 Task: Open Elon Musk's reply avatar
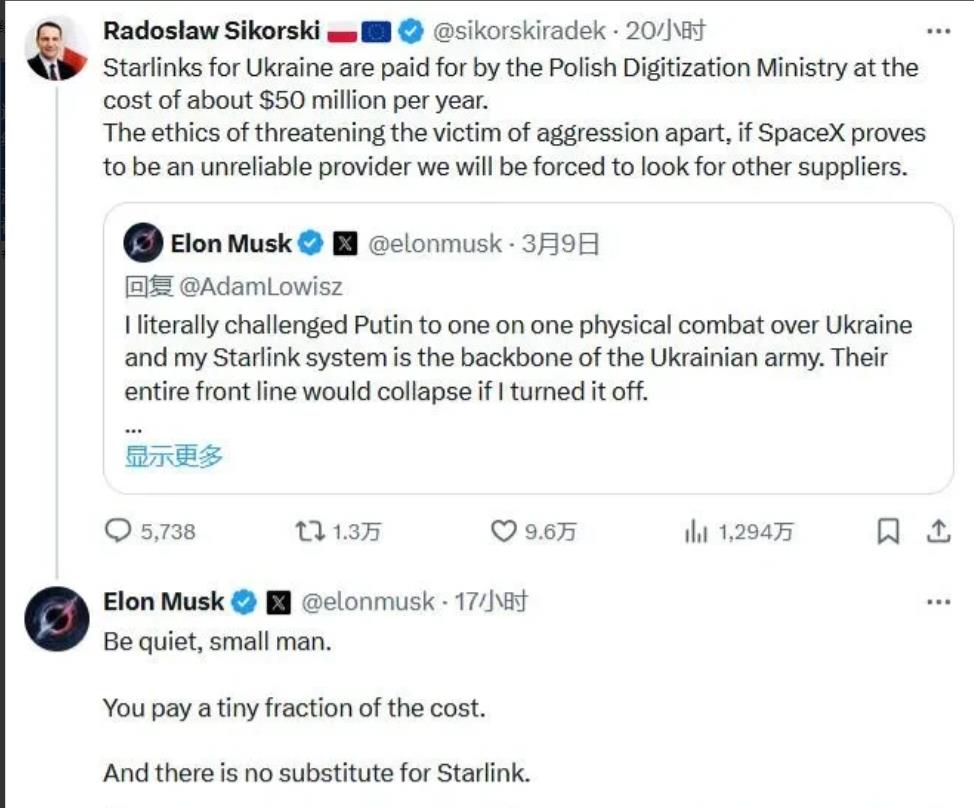pyautogui.click(x=57, y=619)
